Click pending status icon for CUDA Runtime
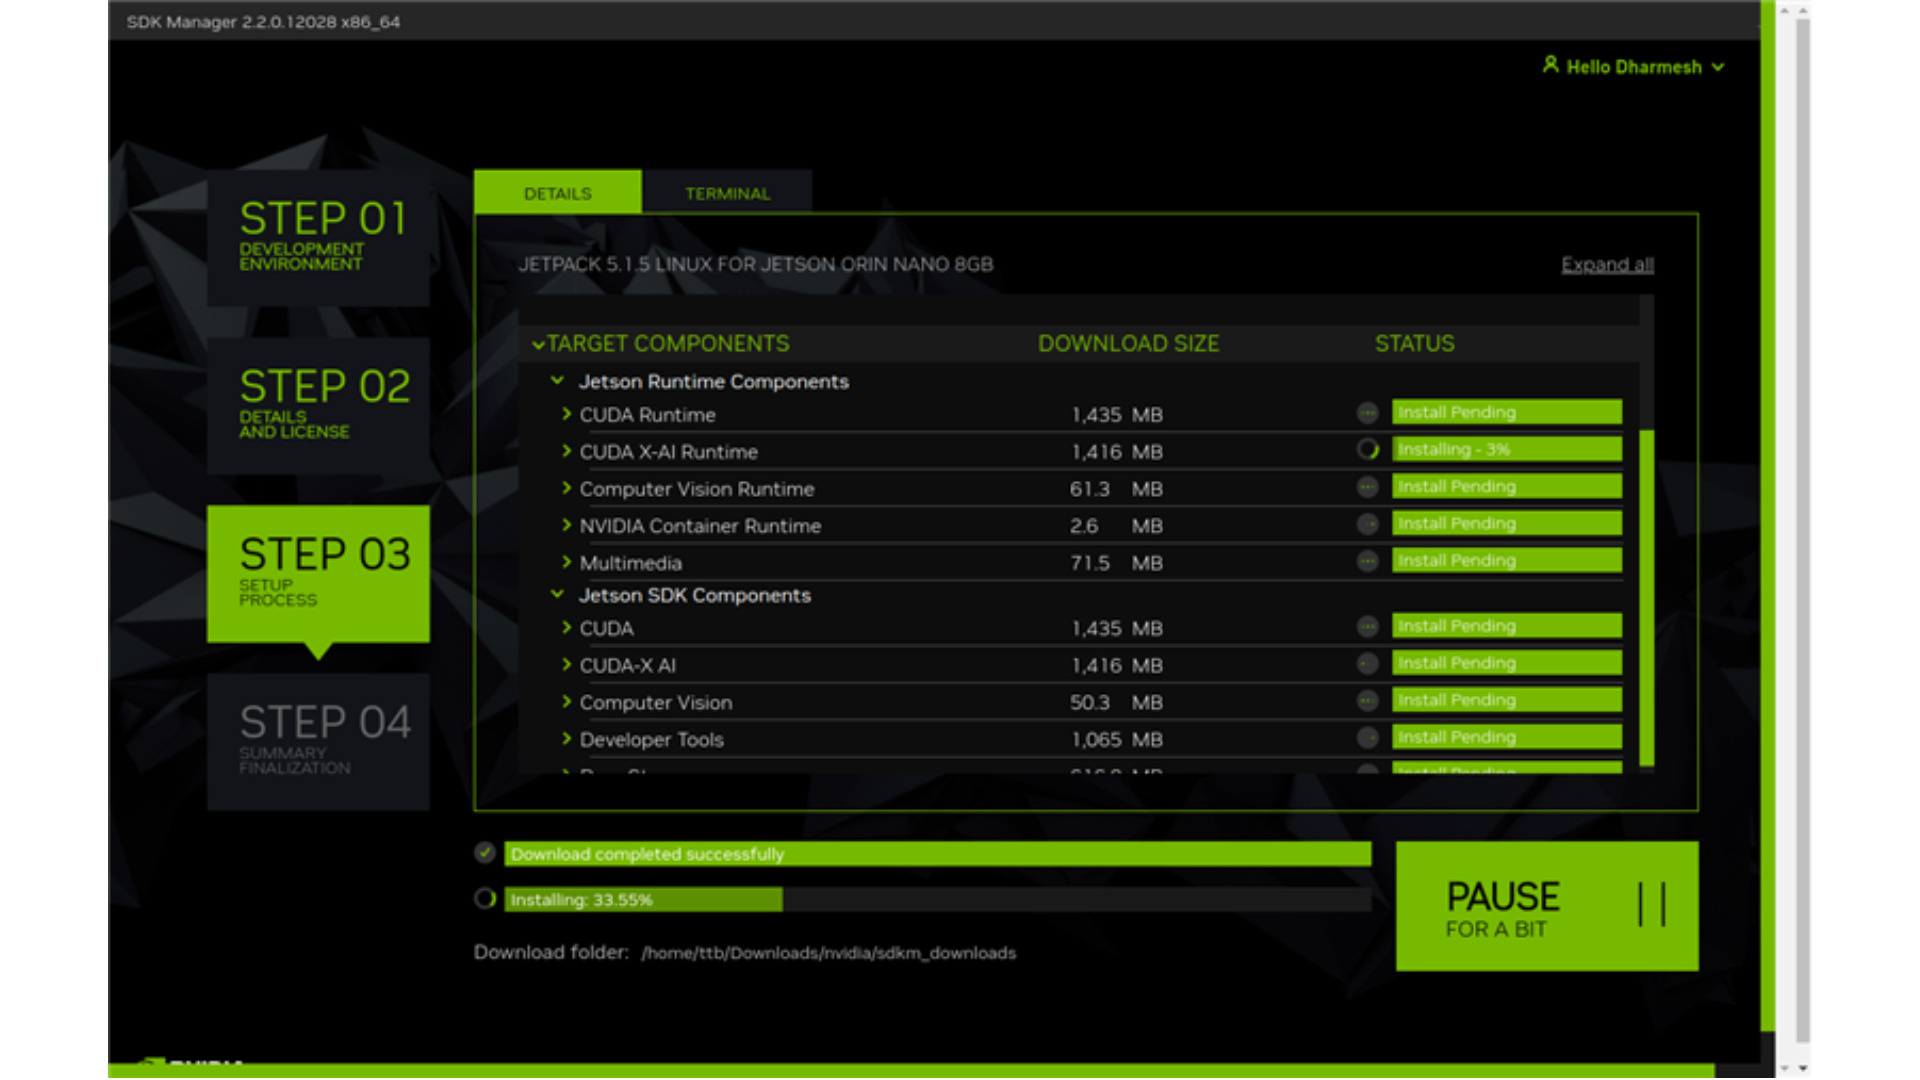The width and height of the screenshot is (1920, 1080). point(1367,413)
